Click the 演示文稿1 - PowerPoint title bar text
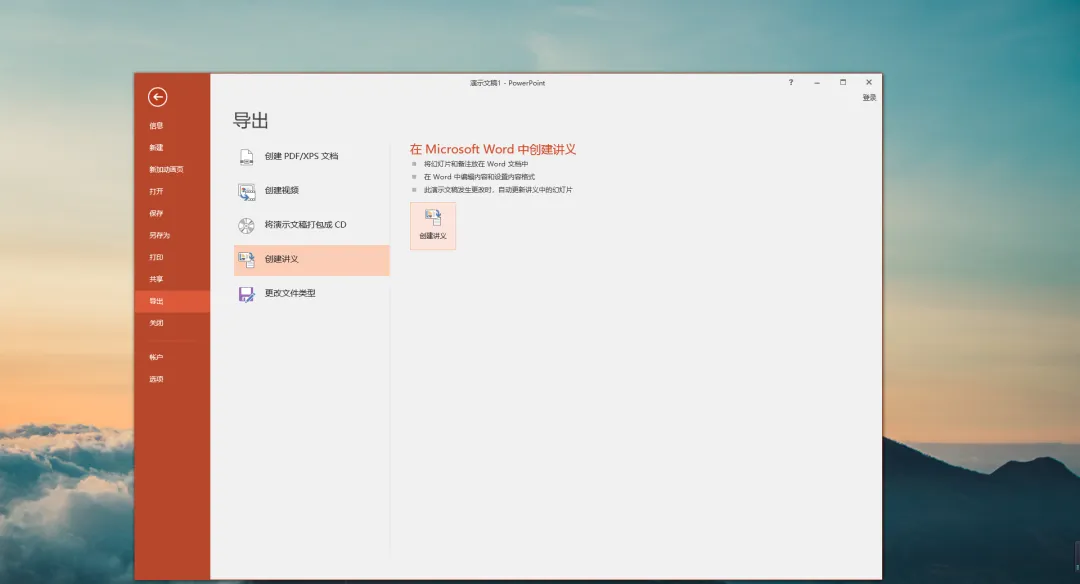The width and height of the screenshot is (1080, 584). (508, 83)
